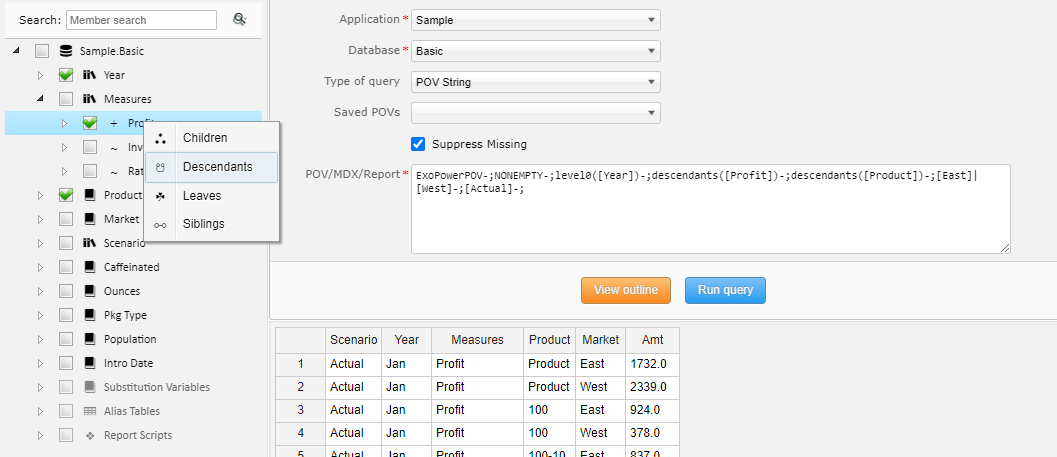Select the Alias Tables tree item
Viewport: 1057px width, 457px height.
pyautogui.click(x=131, y=411)
